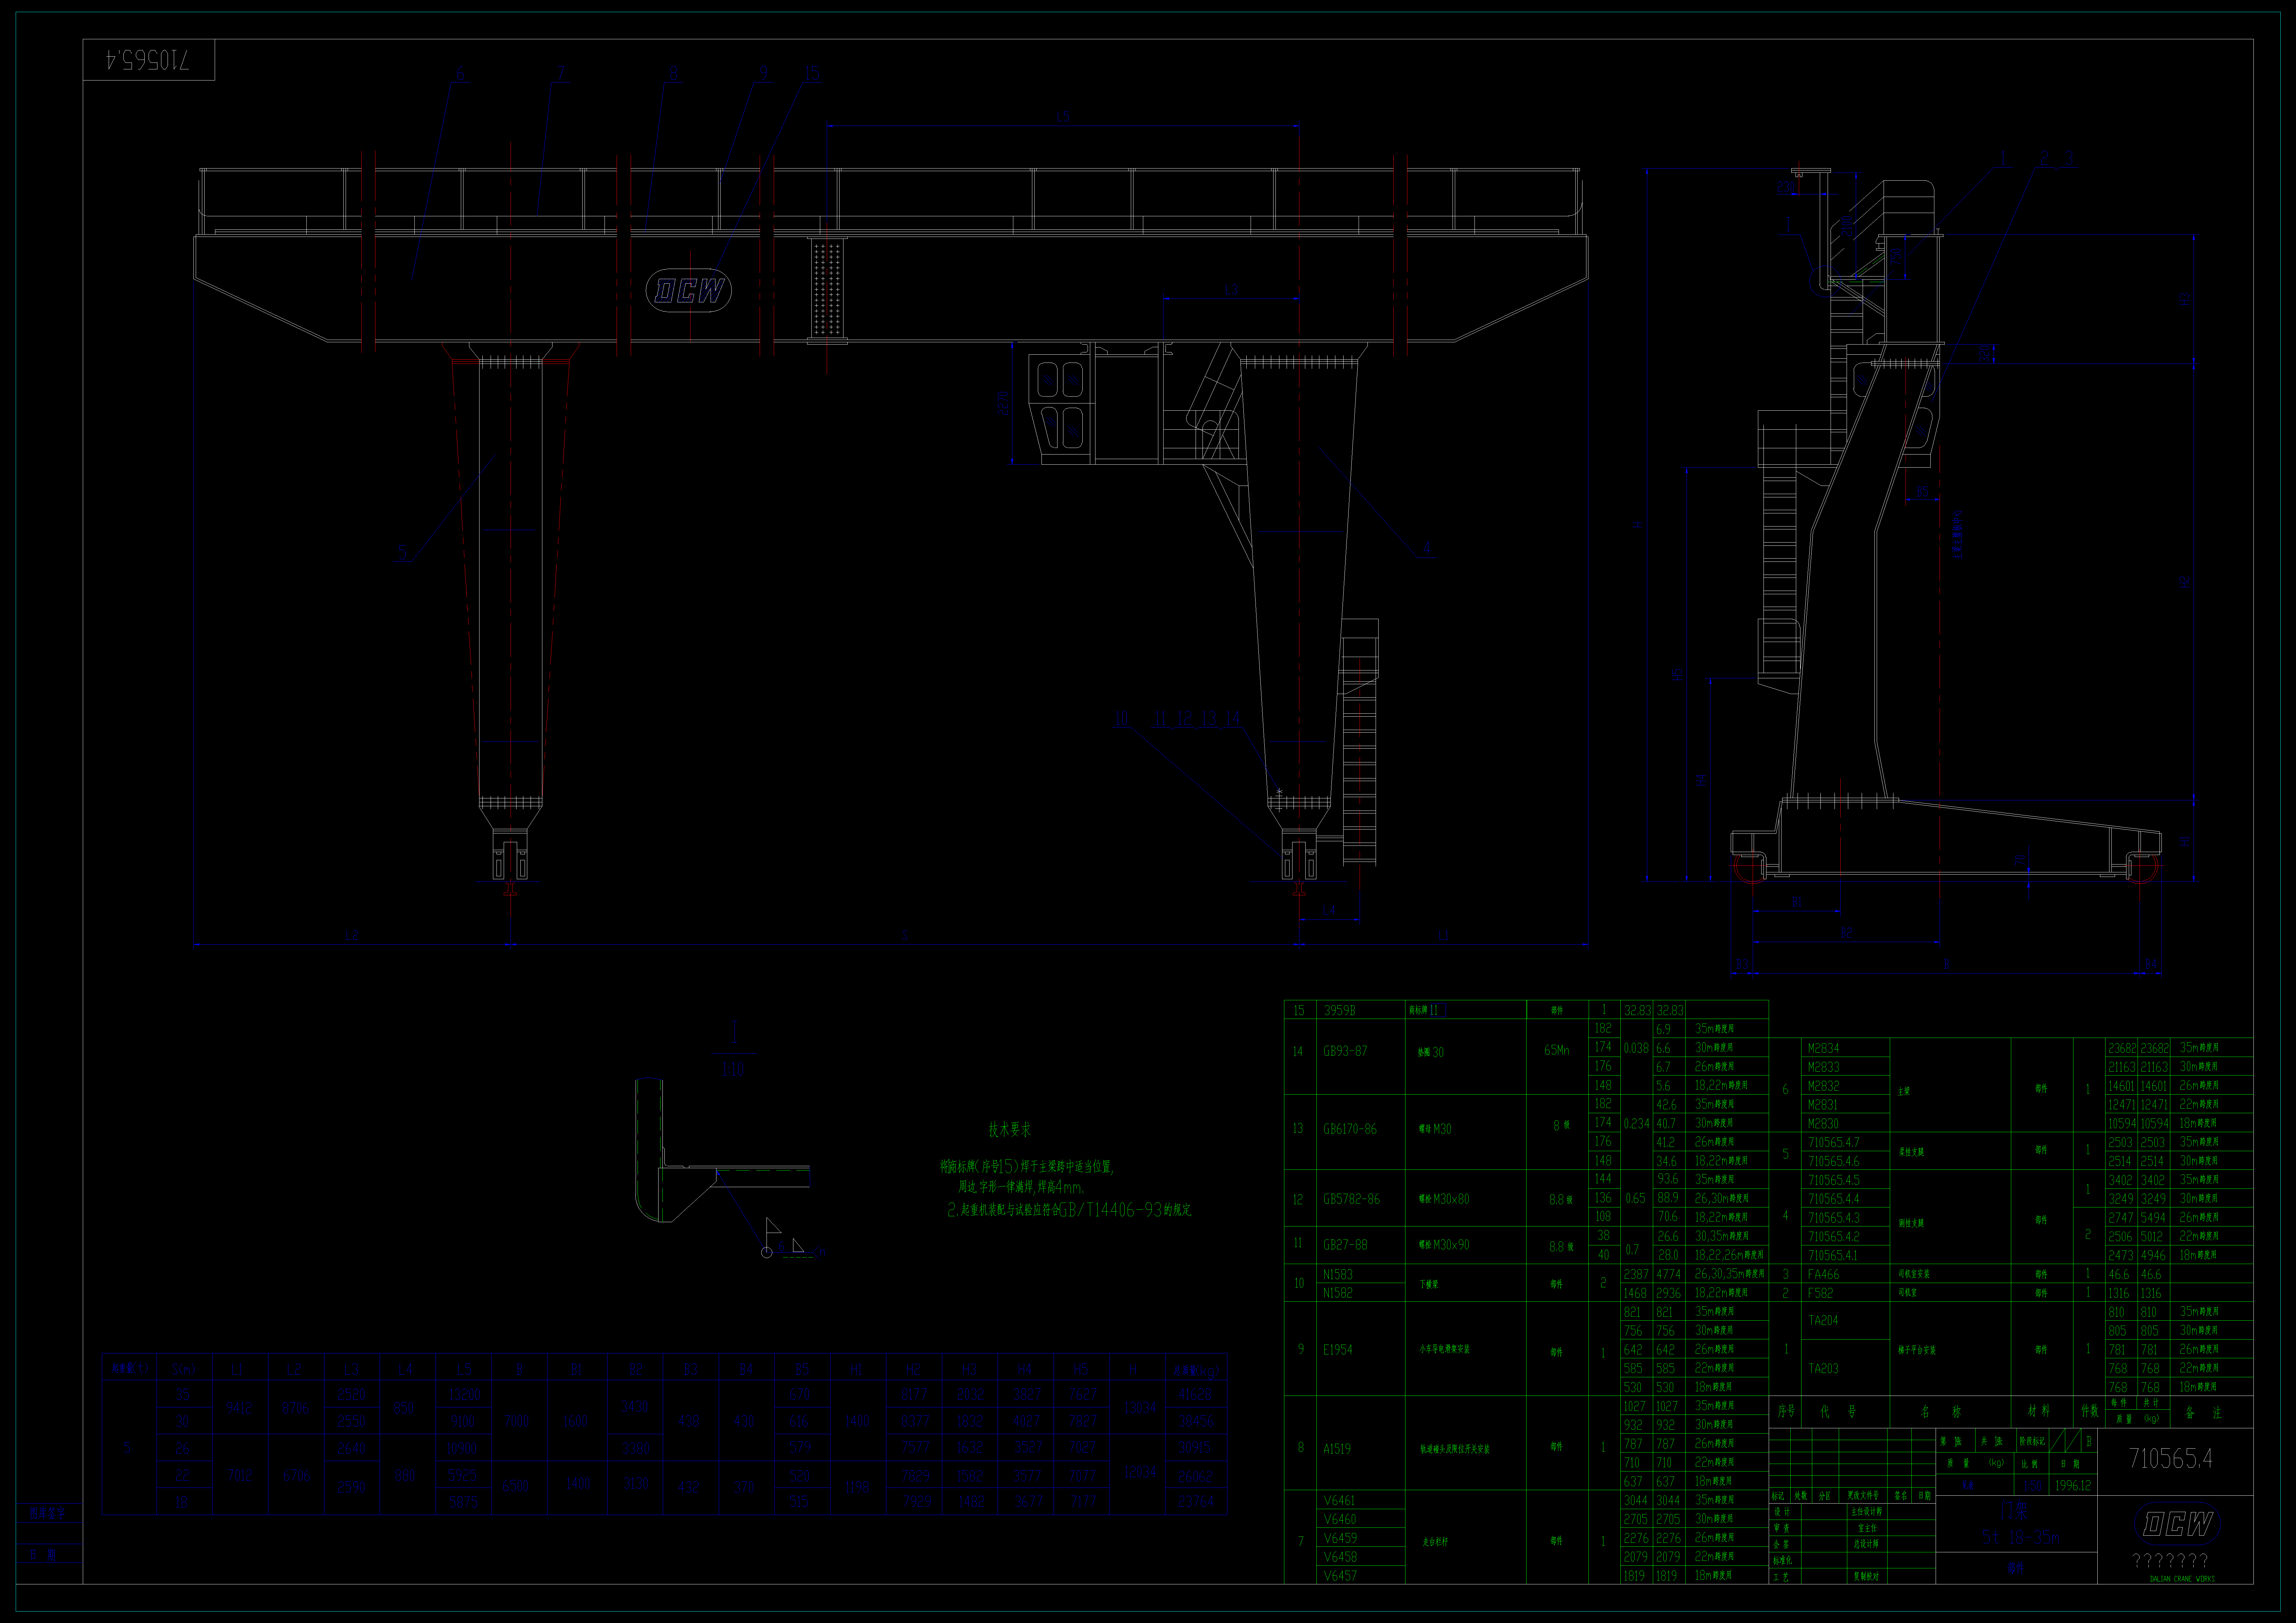Select the total mass value 5494
This screenshot has height=1623, width=2296.
point(2153,1218)
